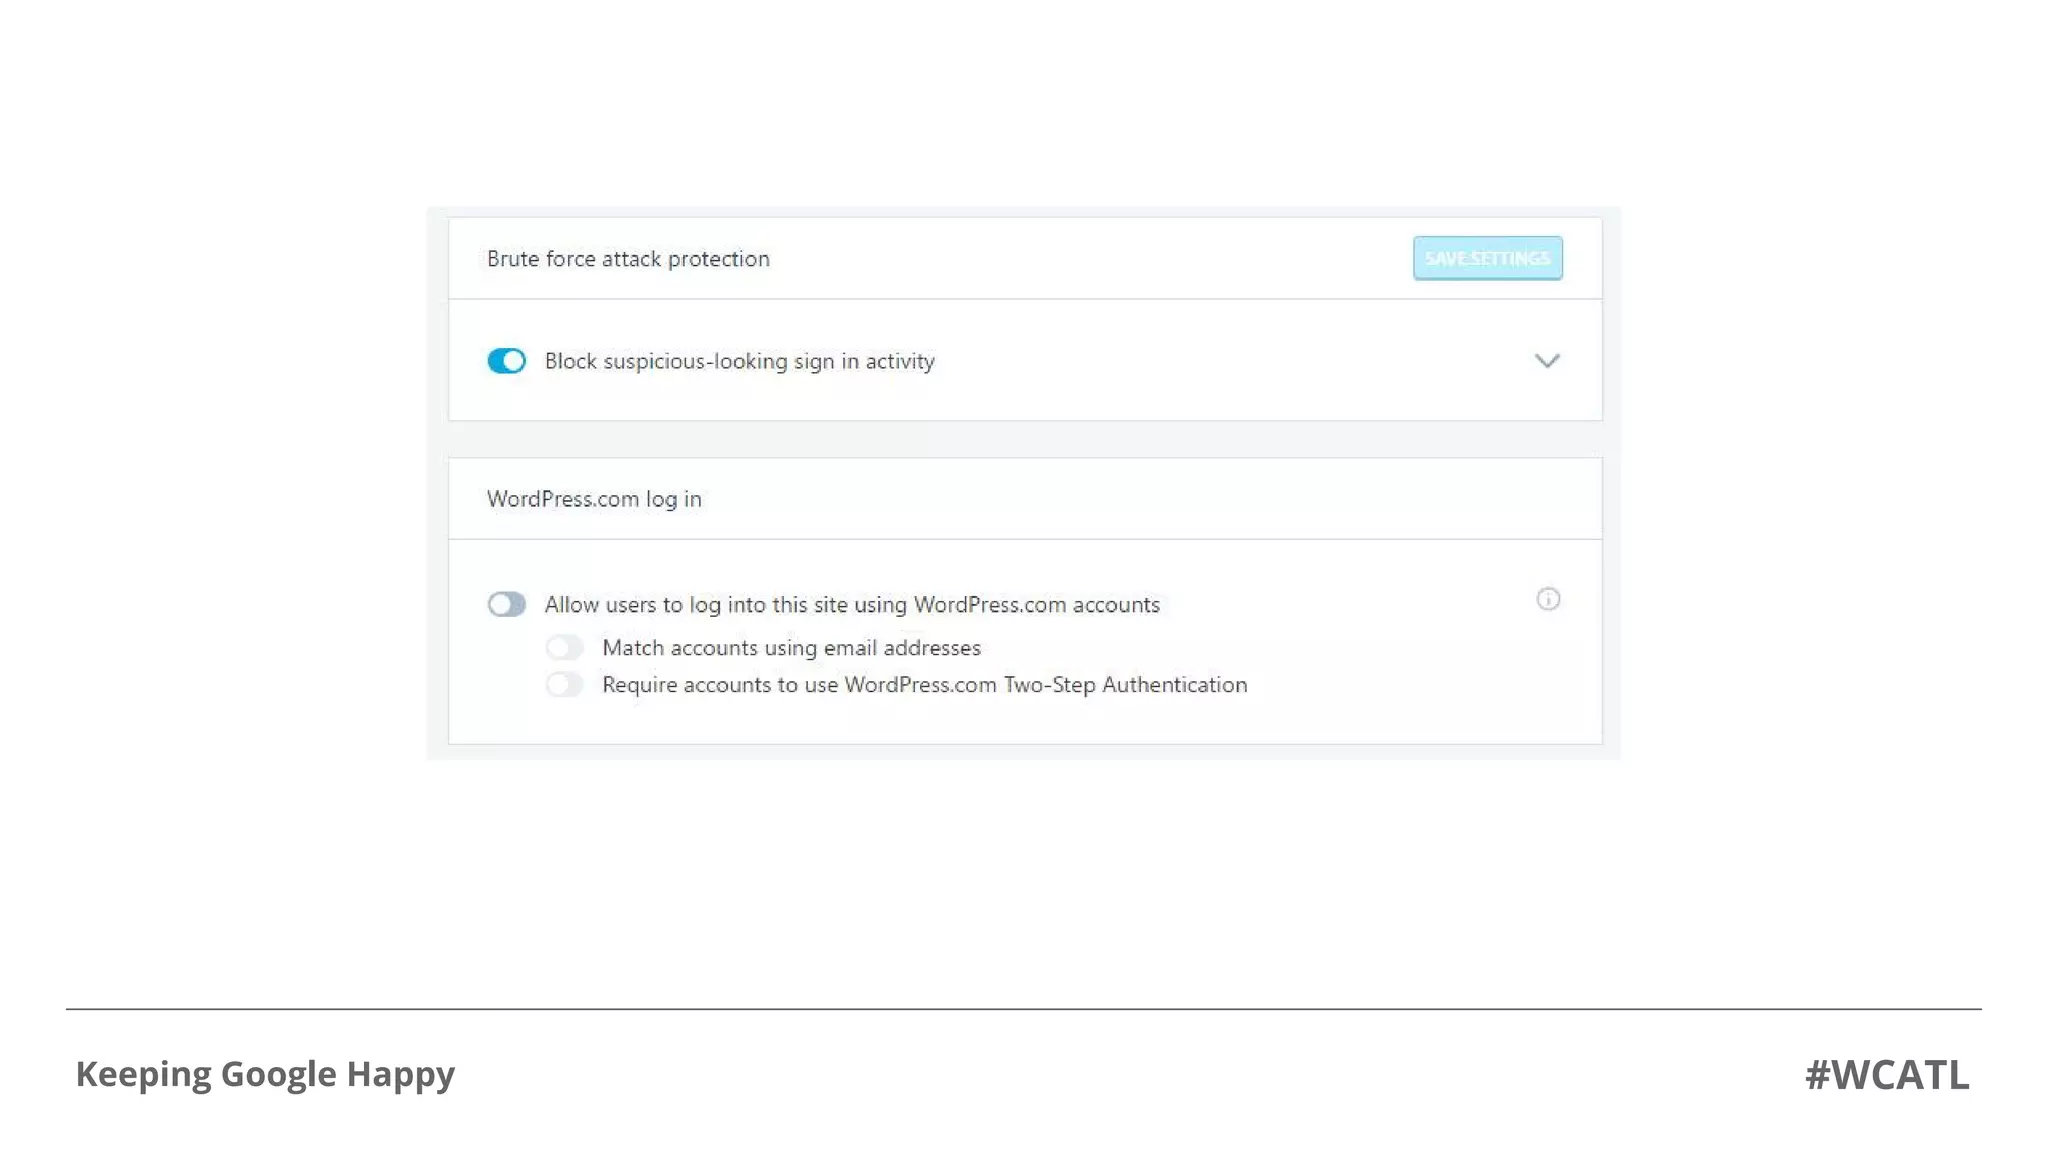
Task: Click the 'Block suspicious-looking sign in activity' label
Action: point(739,361)
